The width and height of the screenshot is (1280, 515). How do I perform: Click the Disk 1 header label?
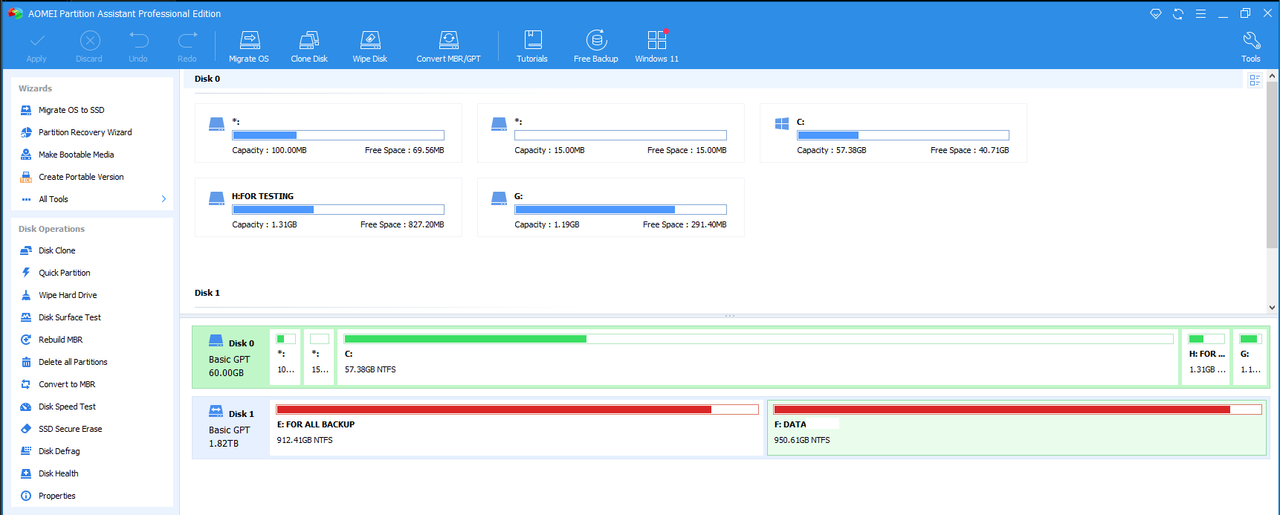207,293
